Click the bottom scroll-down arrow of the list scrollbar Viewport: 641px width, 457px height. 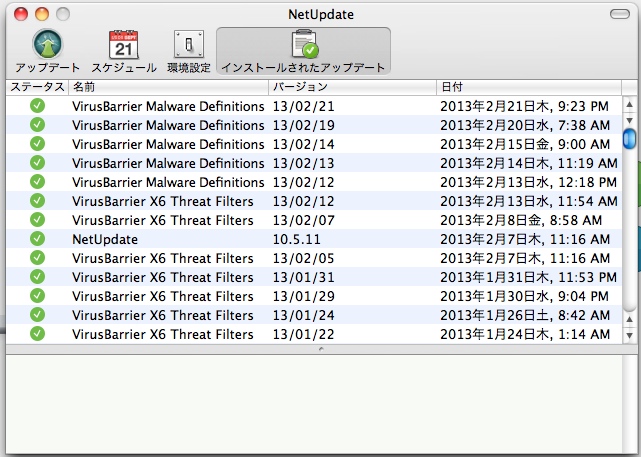[630, 335]
